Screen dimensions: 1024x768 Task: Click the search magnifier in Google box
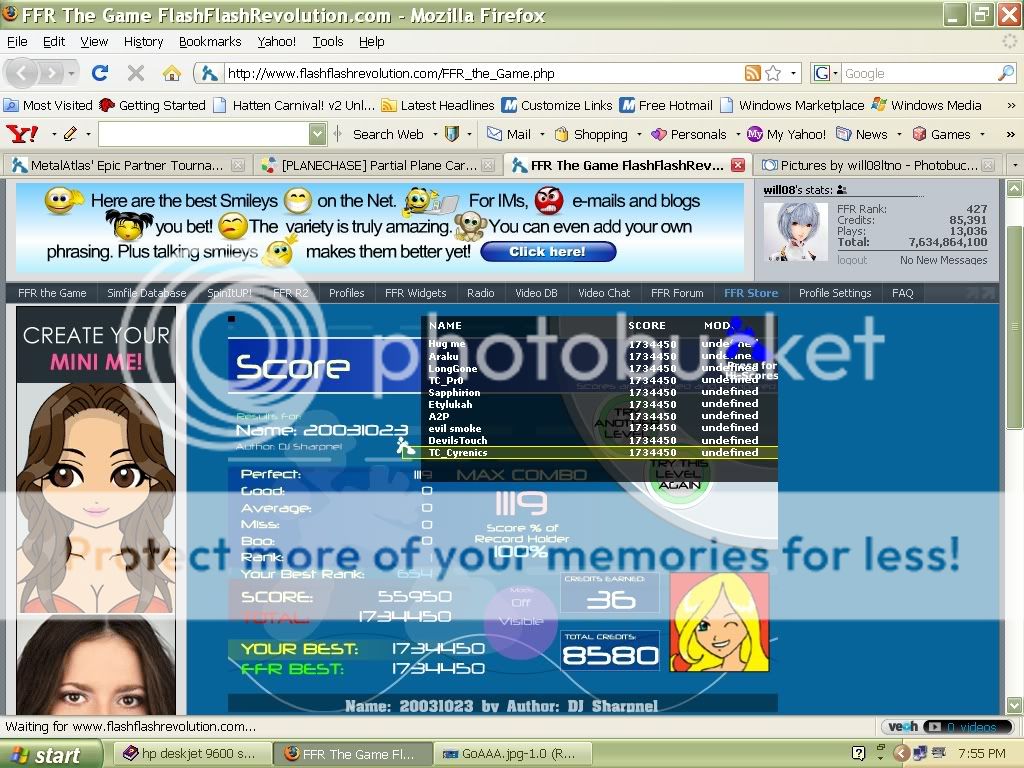coord(1005,73)
